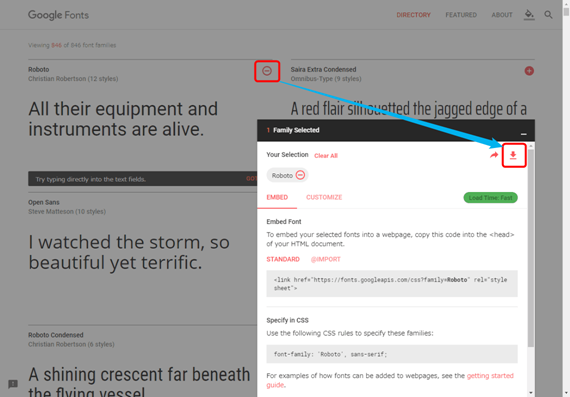Go to the FEATURED page
The image size is (570, 397).
pyautogui.click(x=461, y=15)
